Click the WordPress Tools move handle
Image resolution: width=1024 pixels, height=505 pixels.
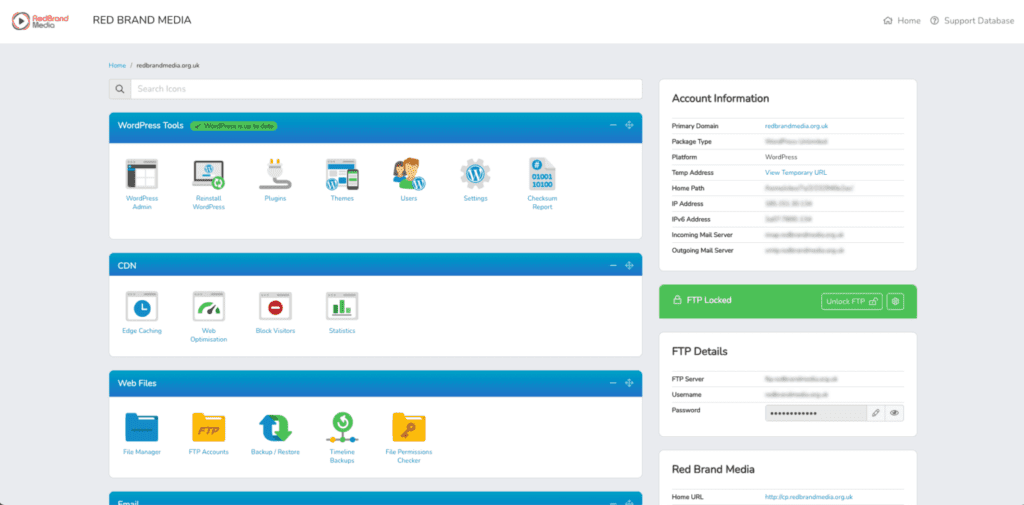click(630, 125)
